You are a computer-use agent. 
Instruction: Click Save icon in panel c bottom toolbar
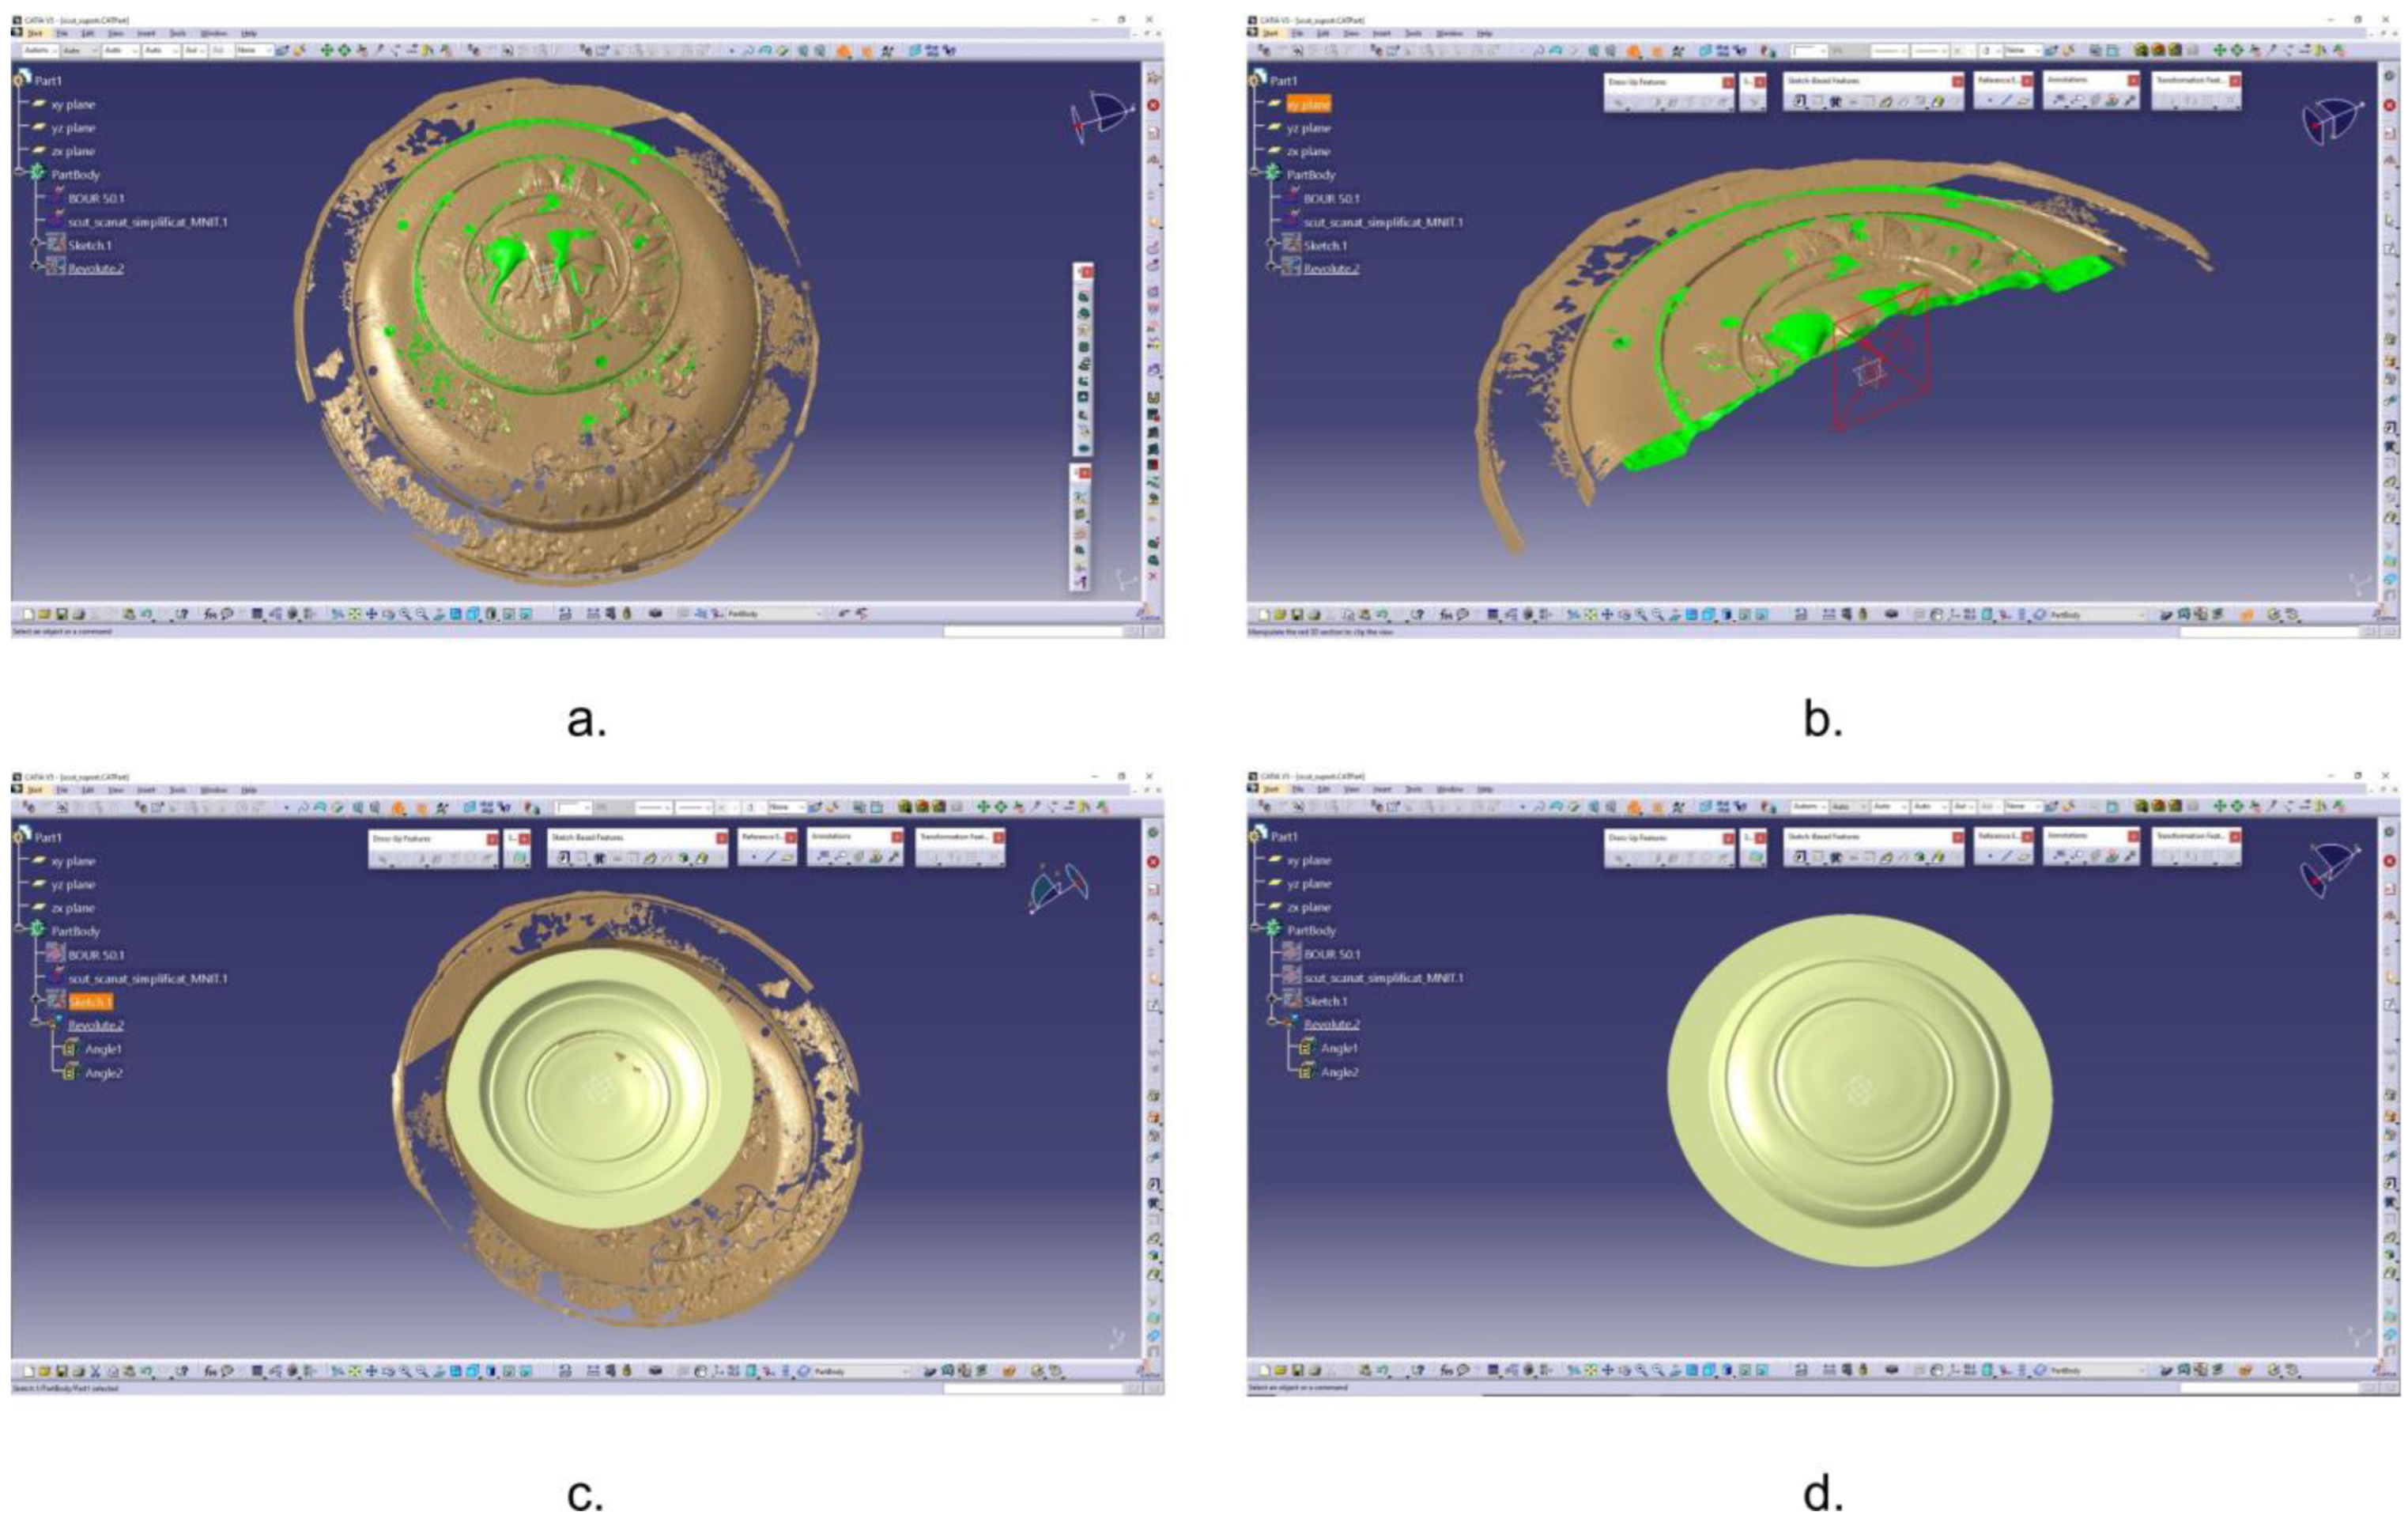(61, 1371)
